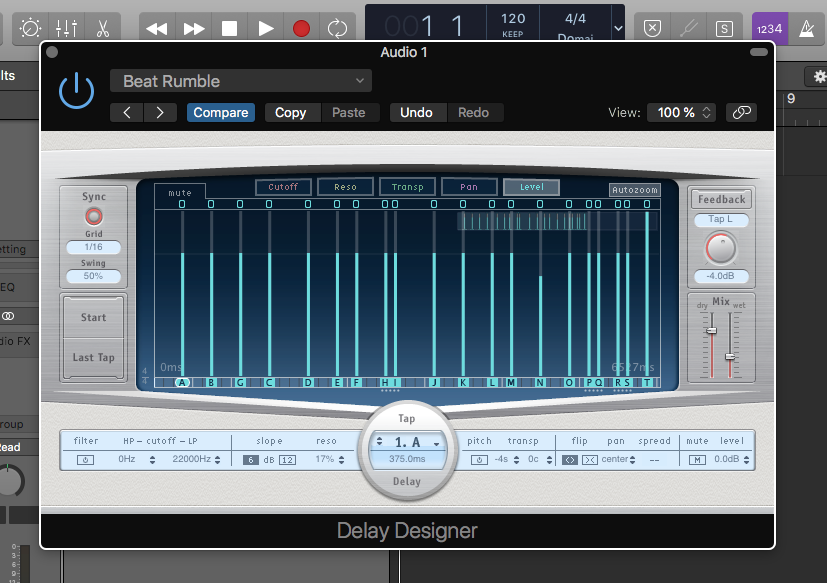Go to previous preset arrow
This screenshot has width=827, height=583.
(127, 113)
